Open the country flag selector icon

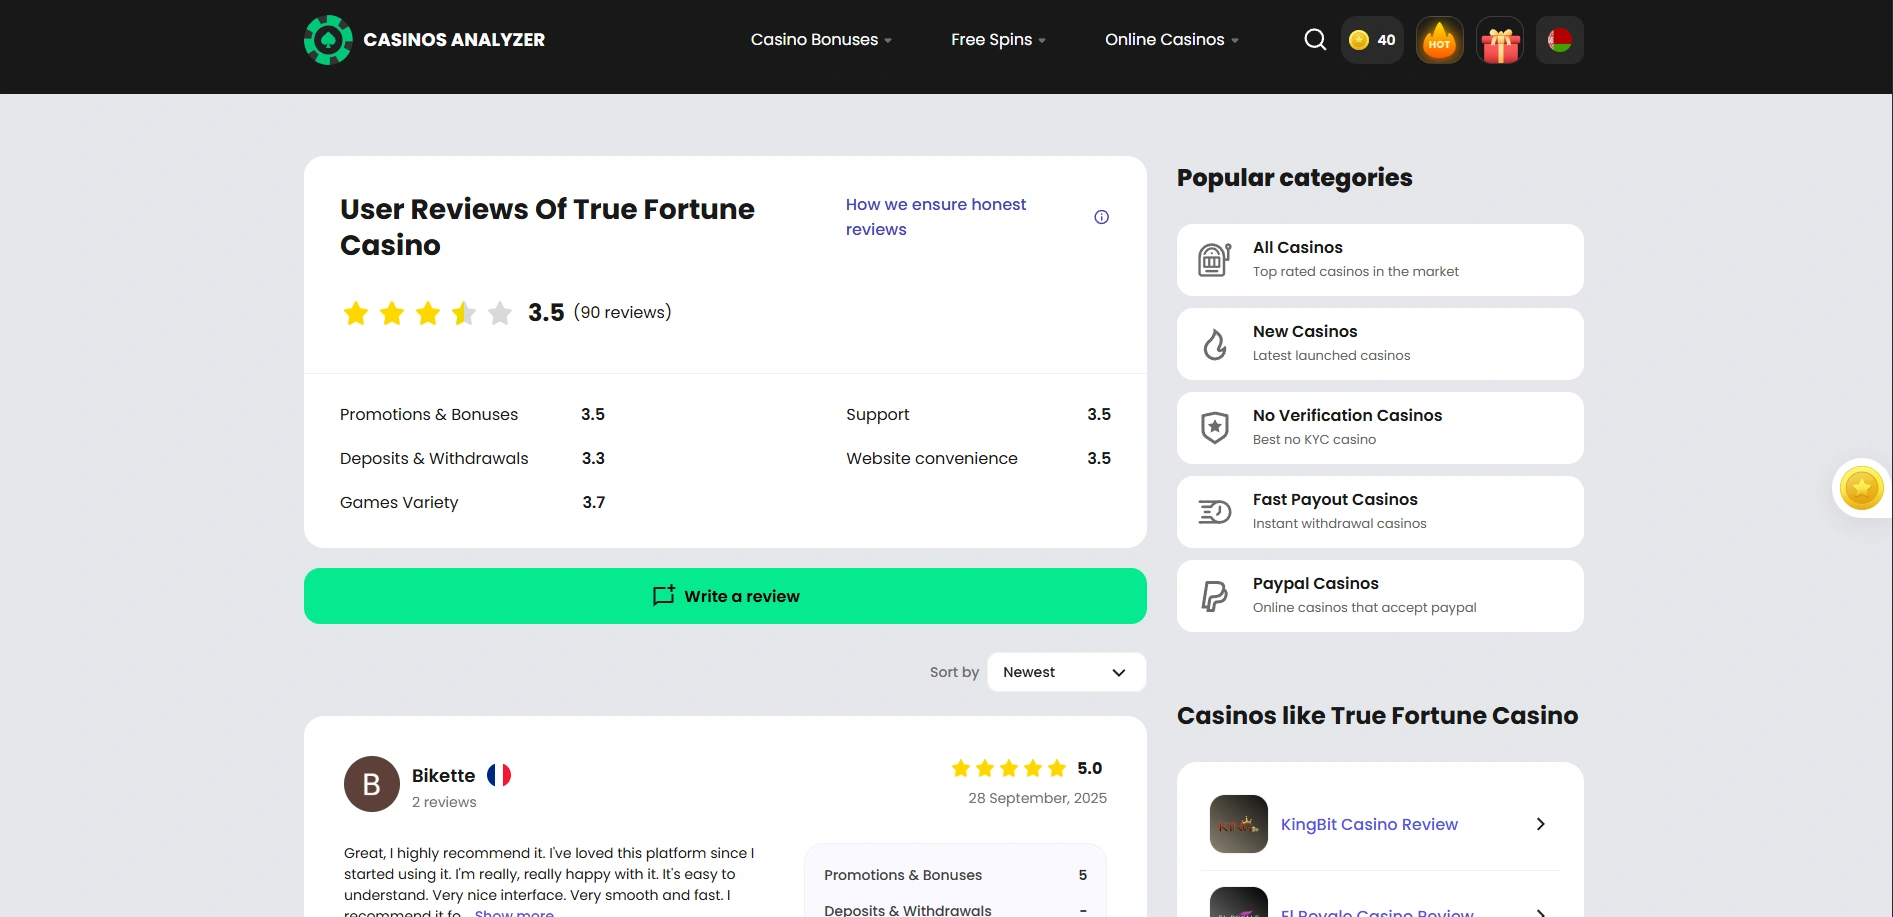pyautogui.click(x=1560, y=40)
